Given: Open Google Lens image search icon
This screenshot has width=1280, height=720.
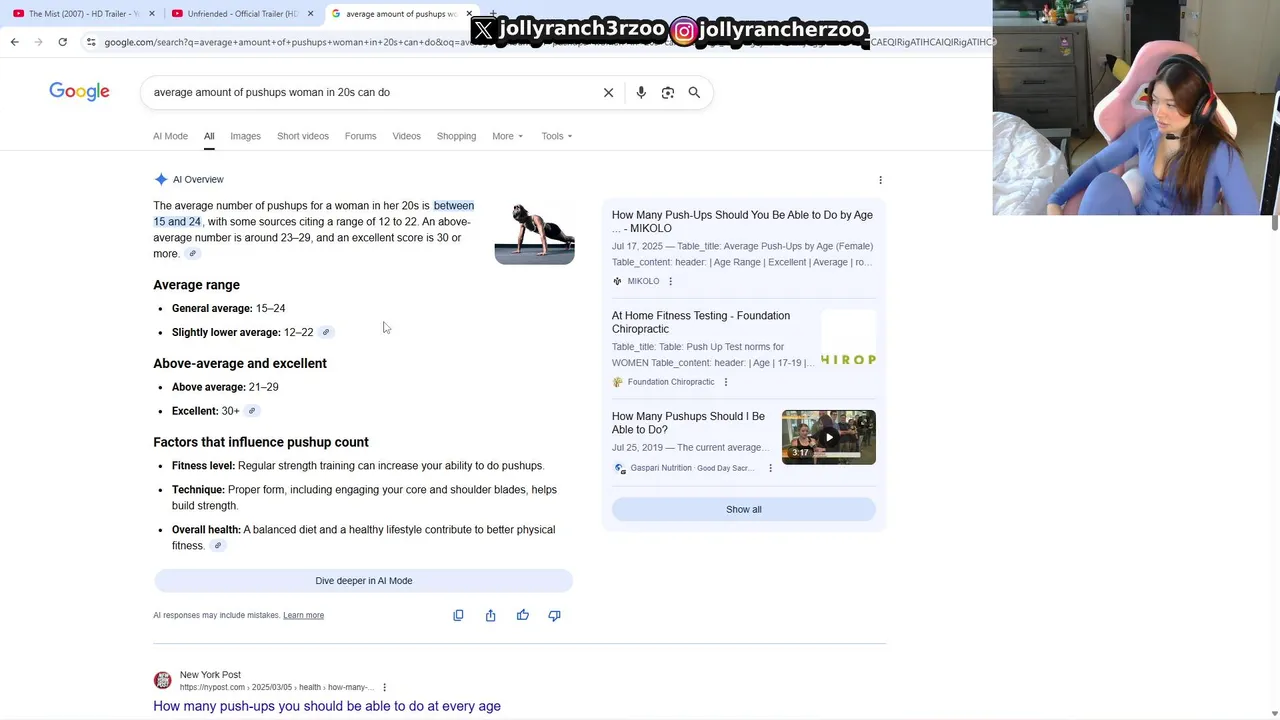Looking at the screenshot, I should tap(668, 92).
